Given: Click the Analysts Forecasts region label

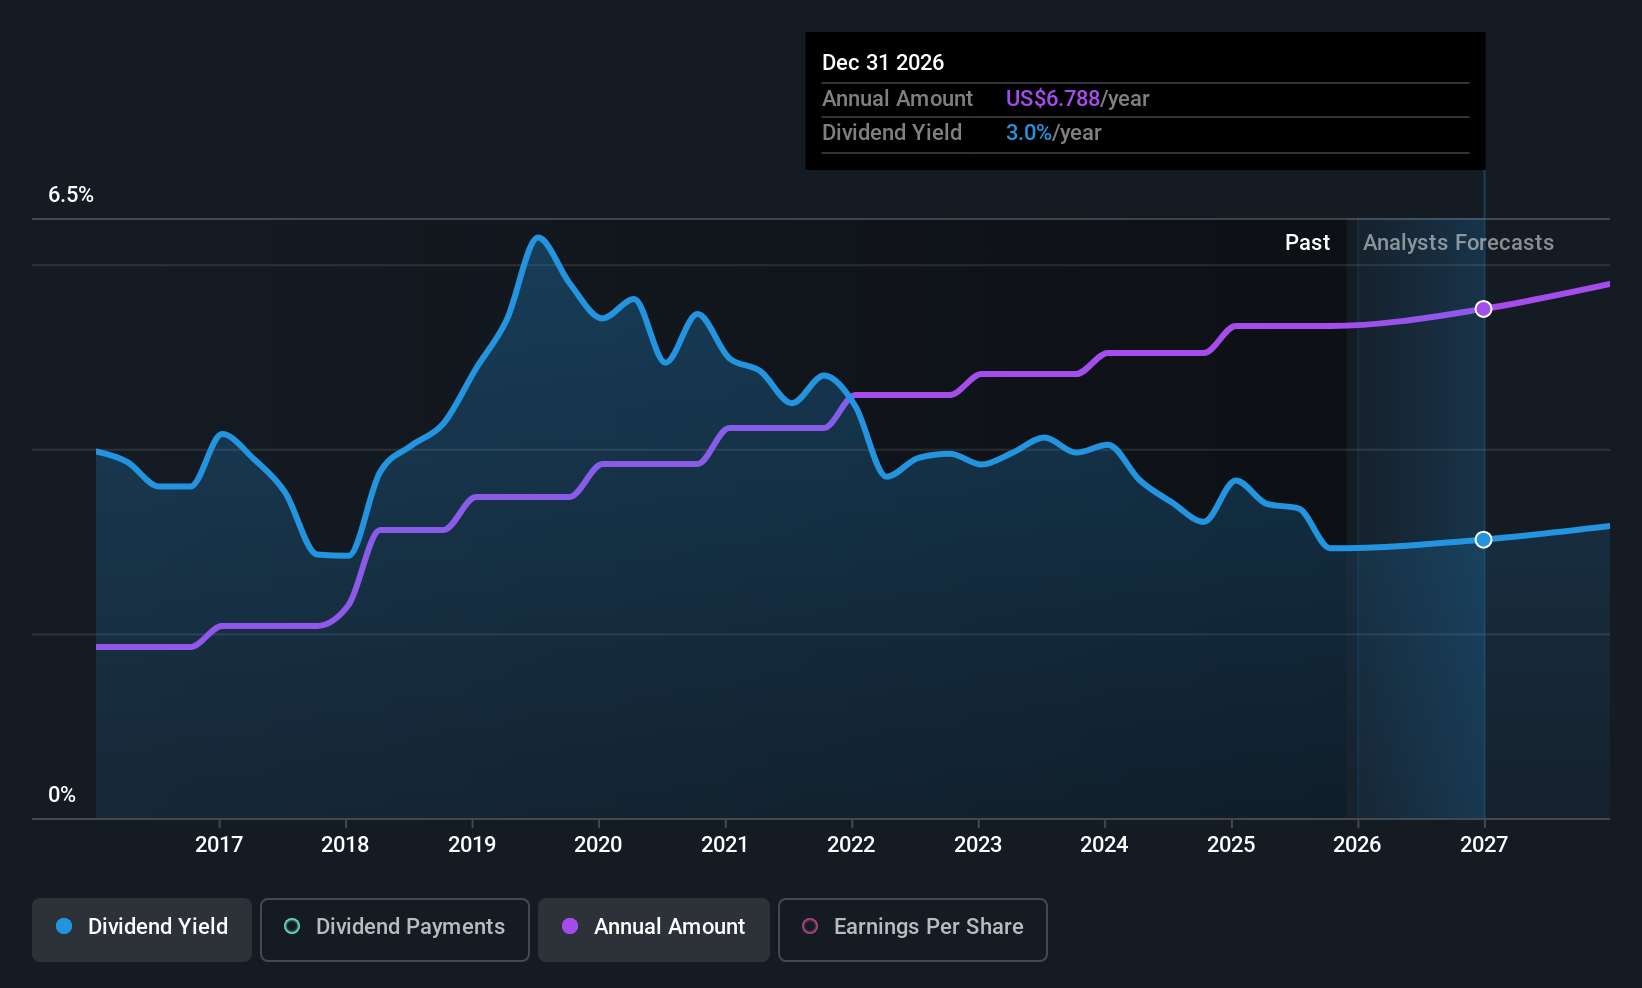Looking at the screenshot, I should point(1458,243).
